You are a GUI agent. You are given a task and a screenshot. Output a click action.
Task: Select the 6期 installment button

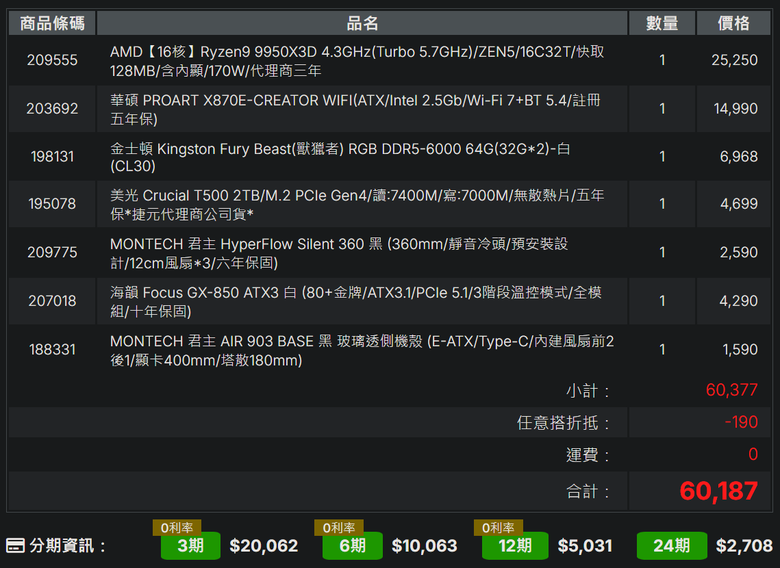point(353,546)
